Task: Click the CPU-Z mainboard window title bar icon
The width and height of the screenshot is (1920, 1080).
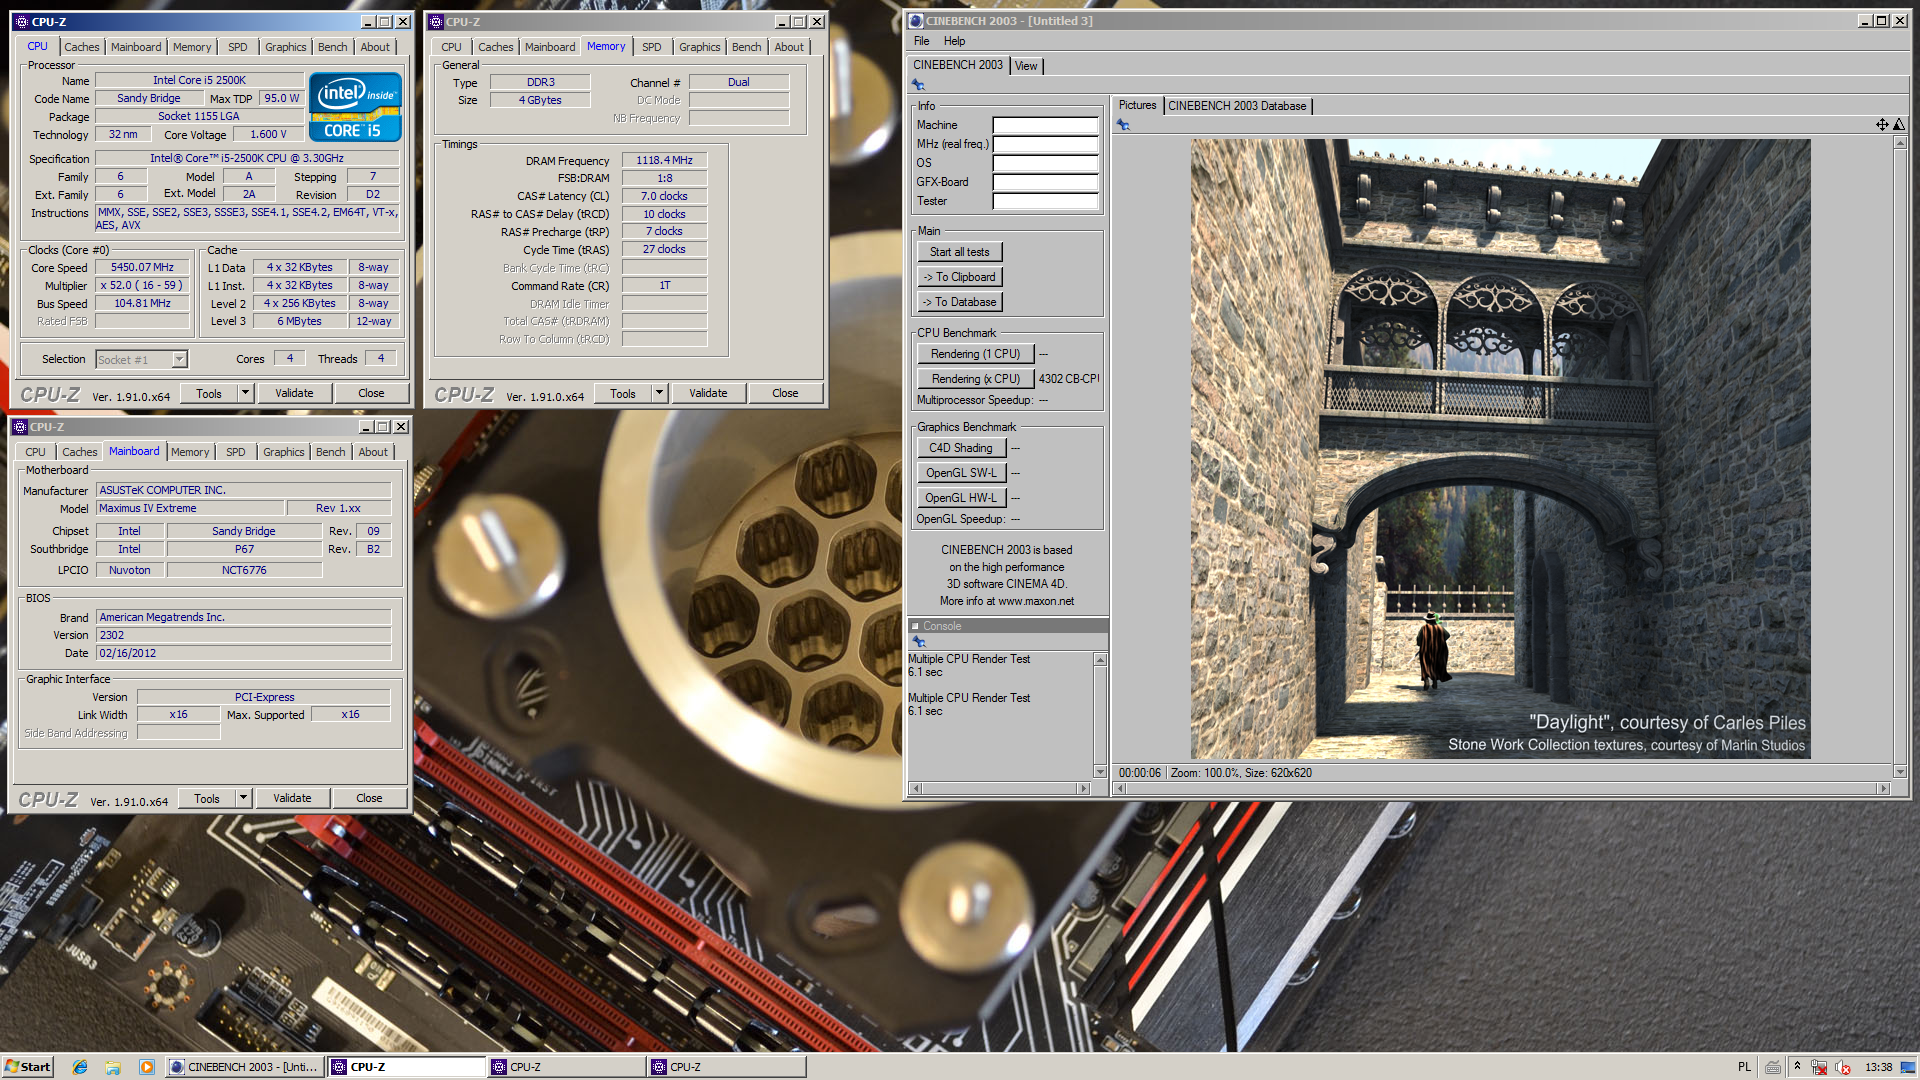Action: click(x=20, y=427)
